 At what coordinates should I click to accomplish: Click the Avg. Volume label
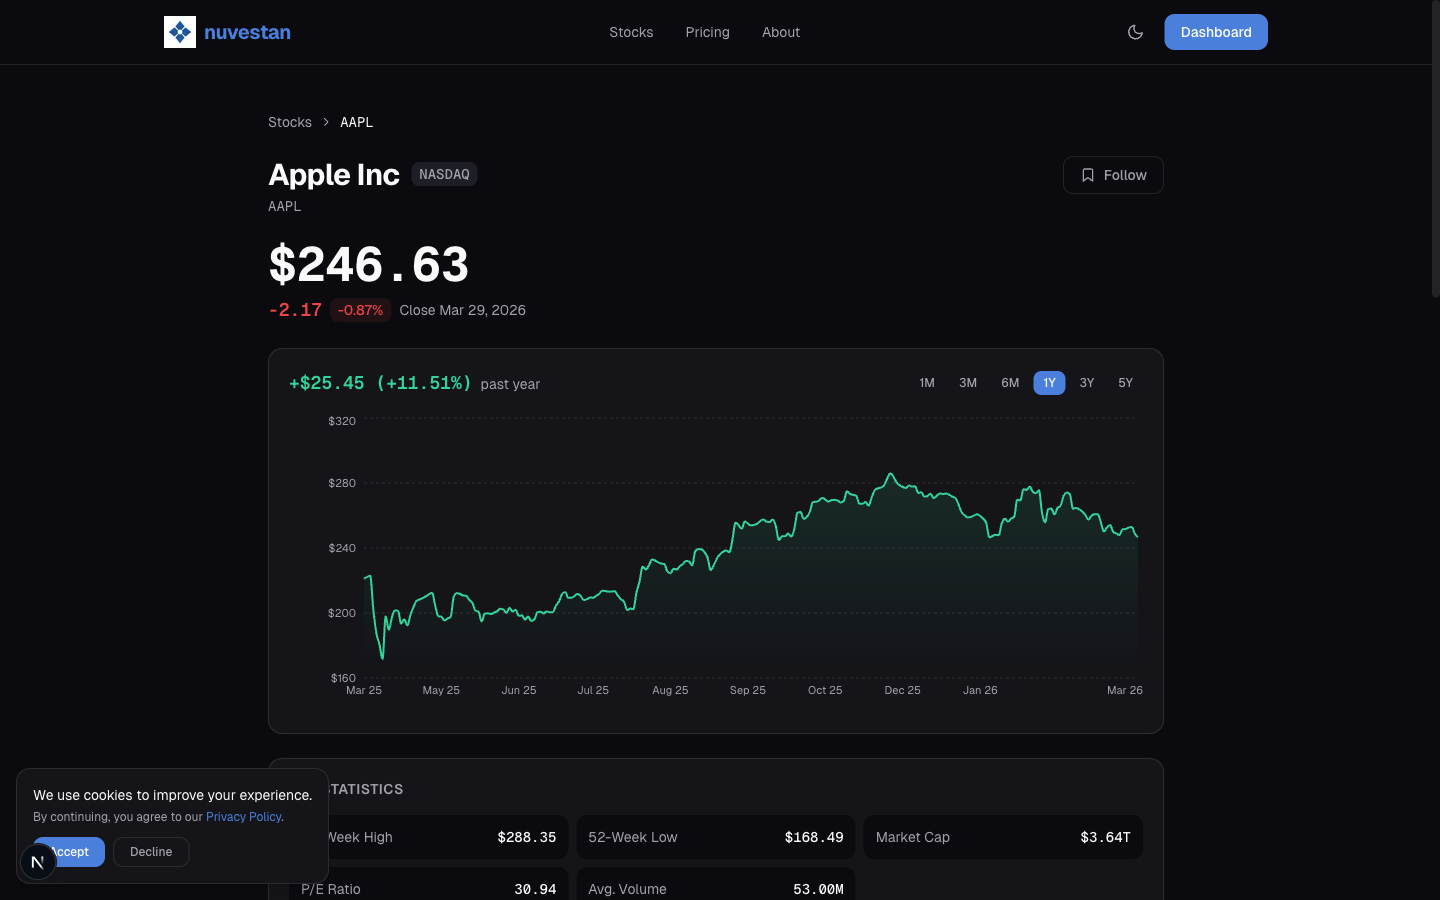pyautogui.click(x=627, y=889)
